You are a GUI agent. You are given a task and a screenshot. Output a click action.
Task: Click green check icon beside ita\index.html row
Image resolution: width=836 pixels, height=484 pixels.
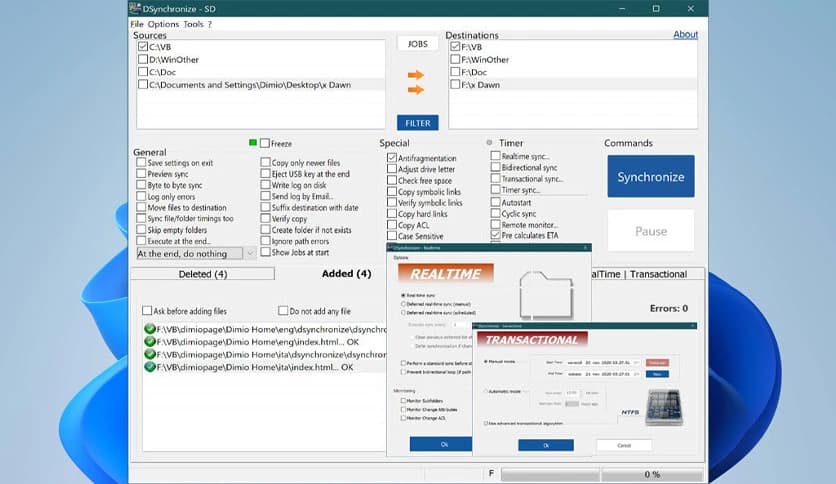coord(150,367)
